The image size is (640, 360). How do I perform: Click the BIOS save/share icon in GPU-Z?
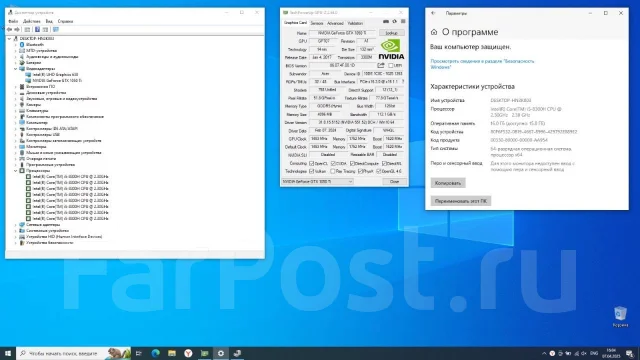pos(381,65)
